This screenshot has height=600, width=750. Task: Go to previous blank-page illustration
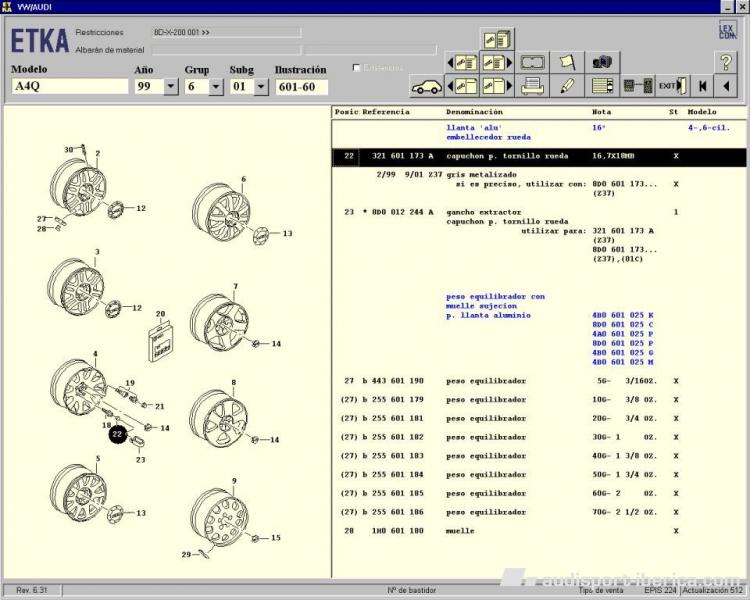(462, 86)
